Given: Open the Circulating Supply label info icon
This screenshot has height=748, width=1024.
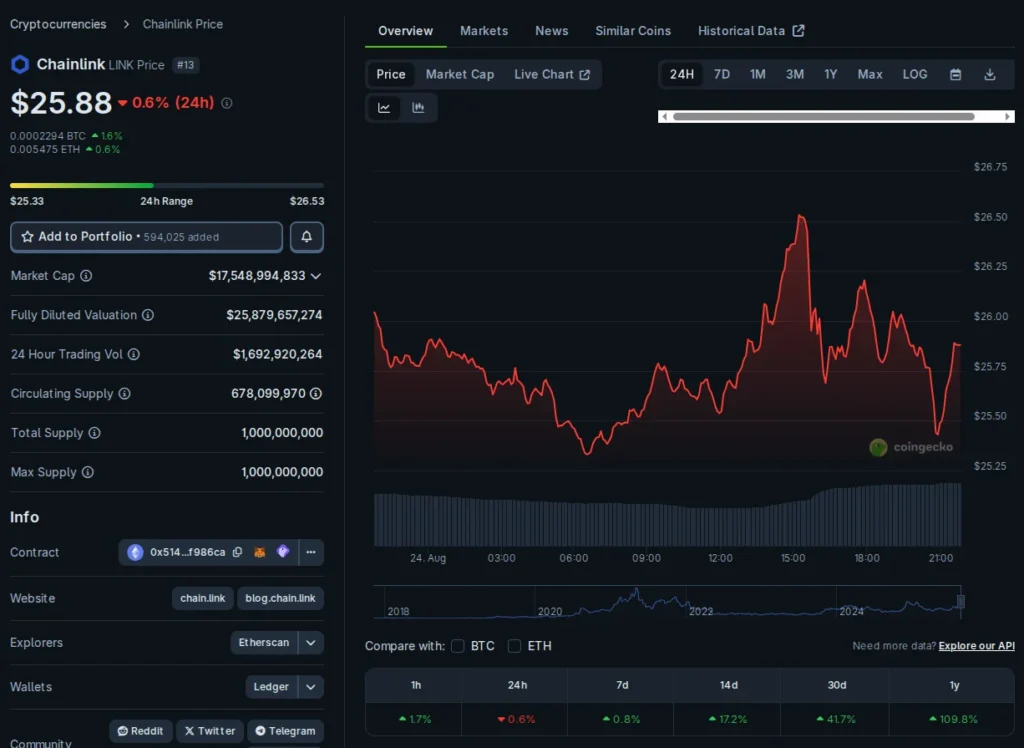Looking at the screenshot, I should point(125,393).
